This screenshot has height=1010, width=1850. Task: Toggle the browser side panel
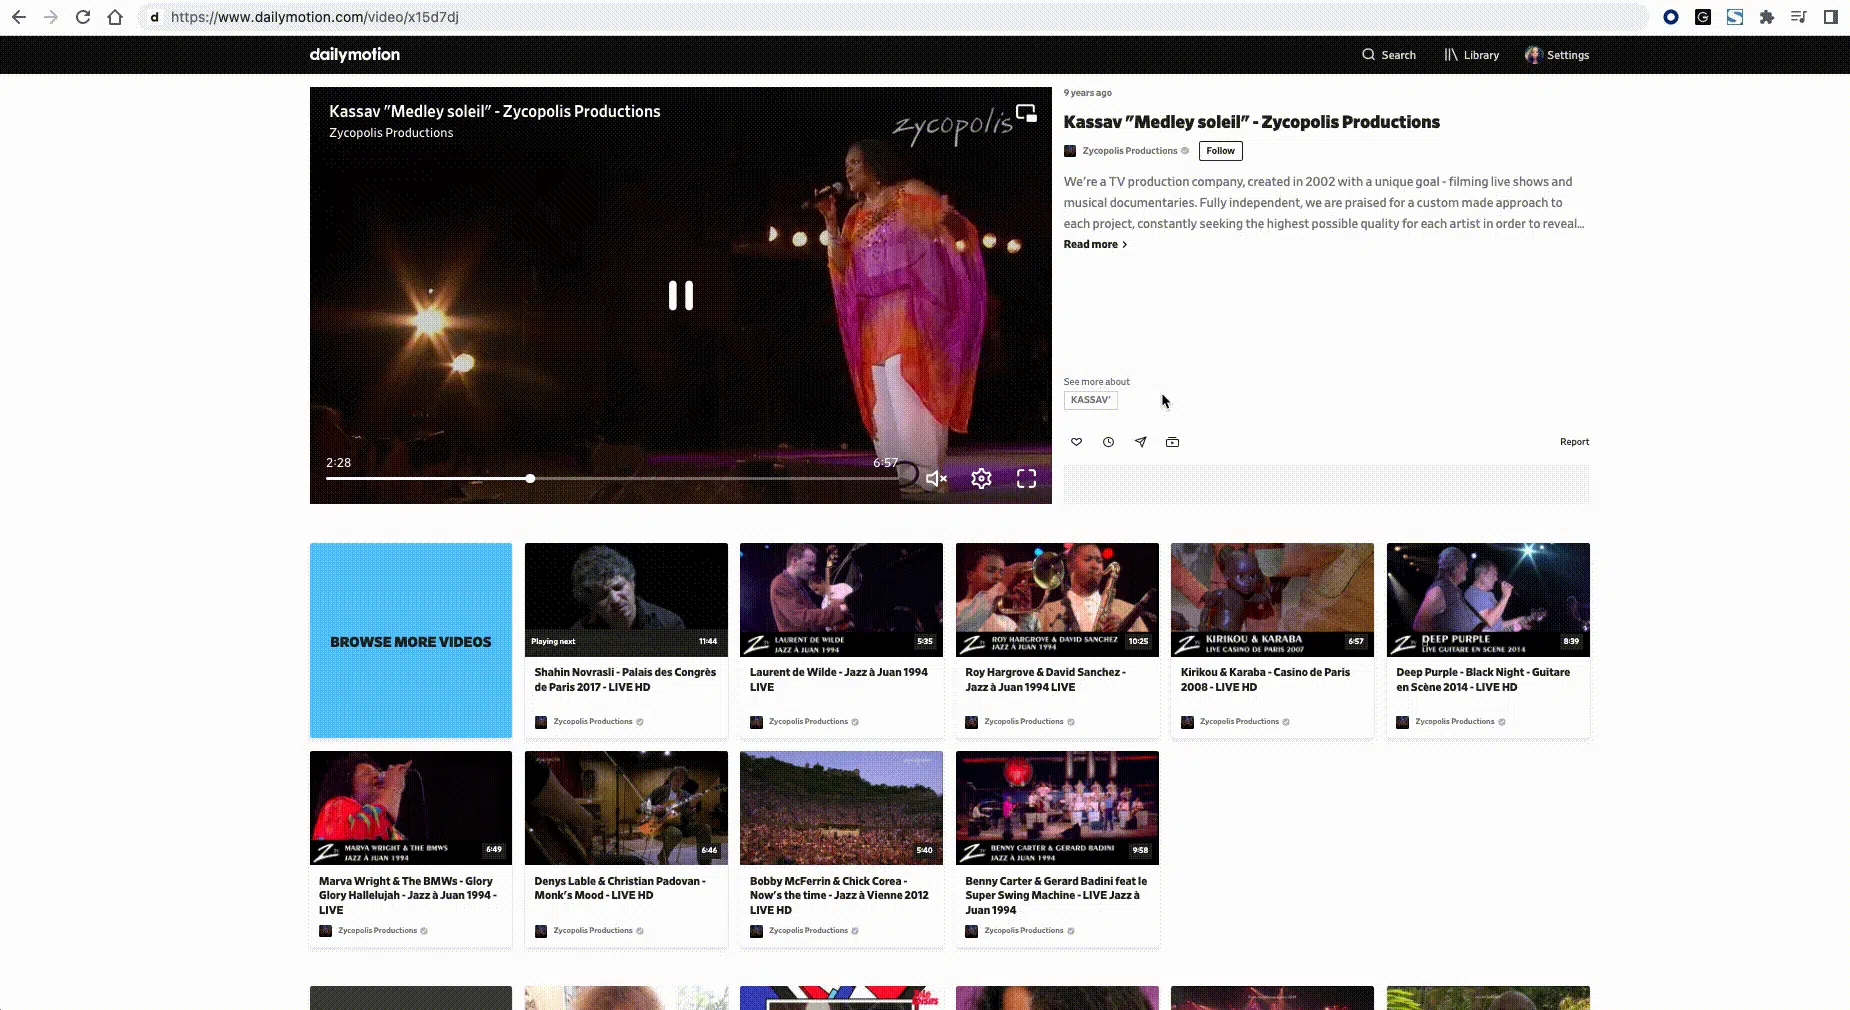click(1830, 17)
